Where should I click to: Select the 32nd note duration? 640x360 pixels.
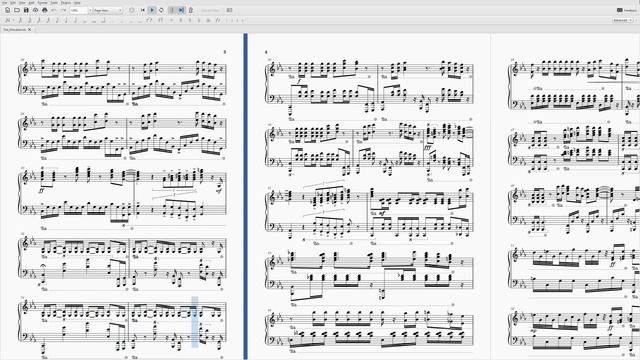[39, 20]
